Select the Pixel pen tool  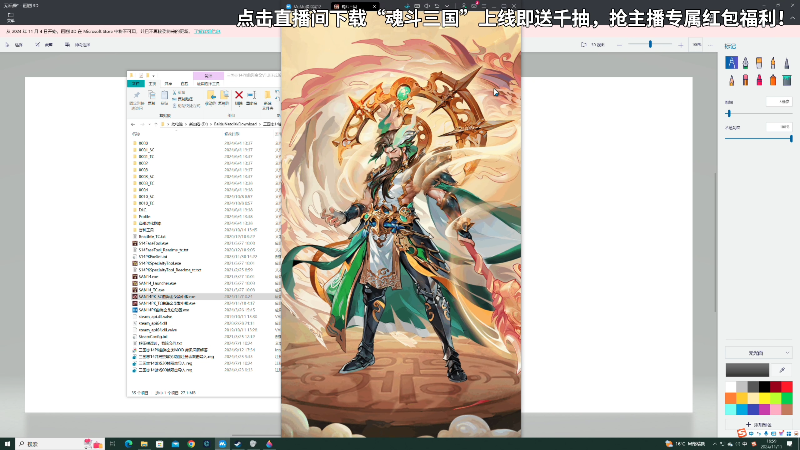click(787, 63)
